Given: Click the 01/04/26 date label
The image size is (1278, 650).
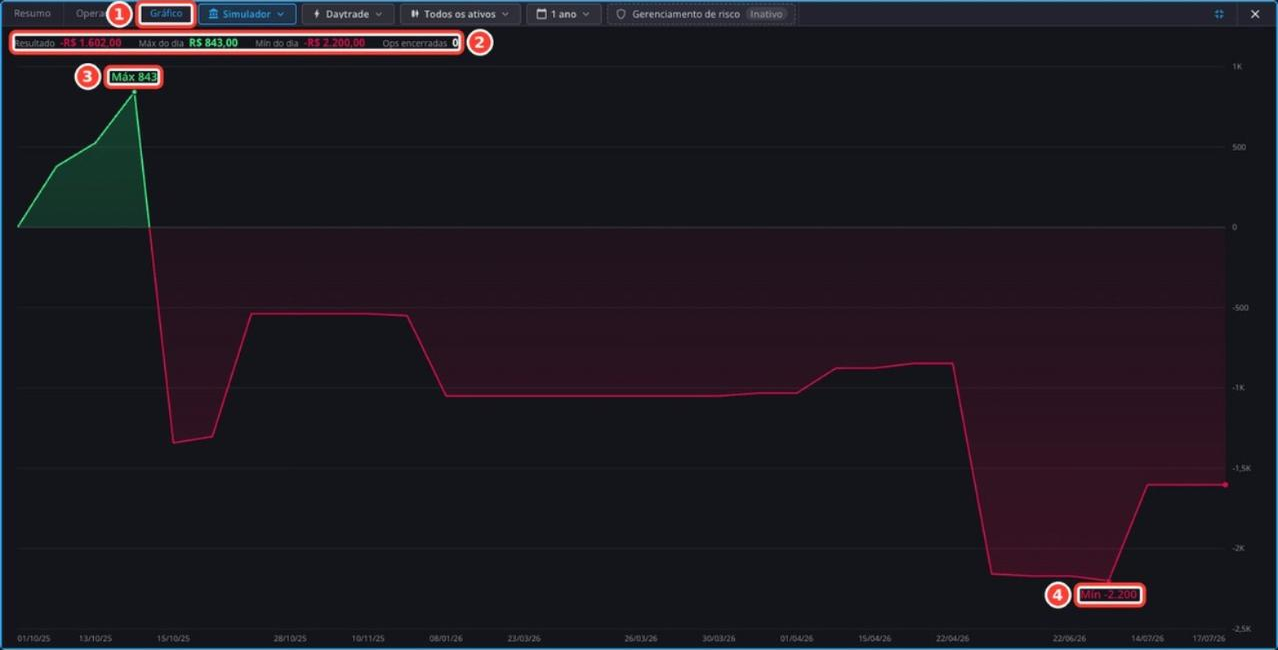Looking at the screenshot, I should coord(797,638).
